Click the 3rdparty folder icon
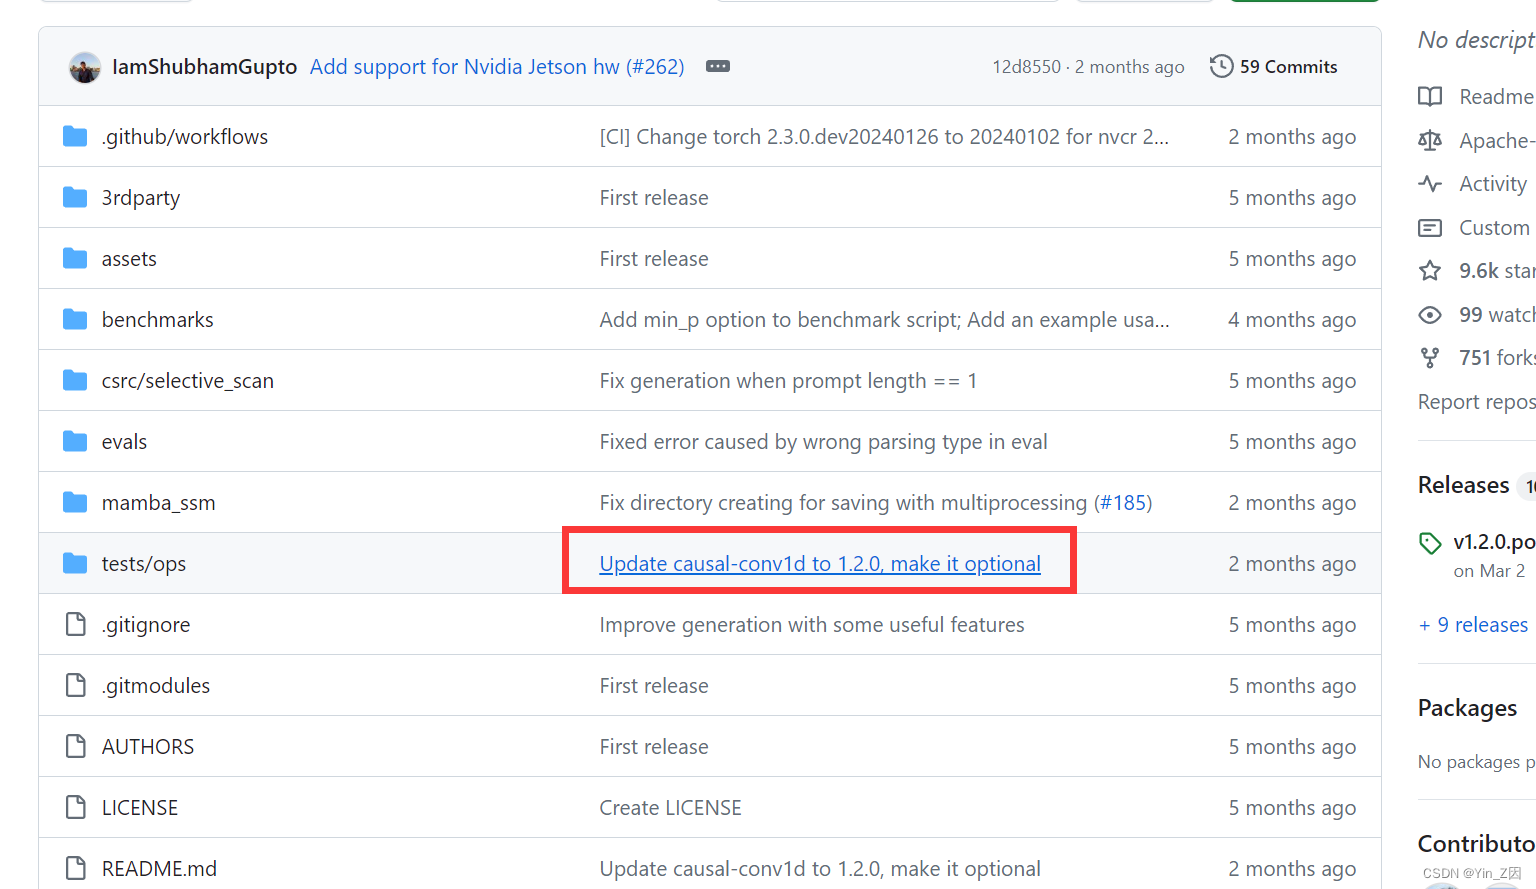Image resolution: width=1536 pixels, height=889 pixels. point(75,197)
